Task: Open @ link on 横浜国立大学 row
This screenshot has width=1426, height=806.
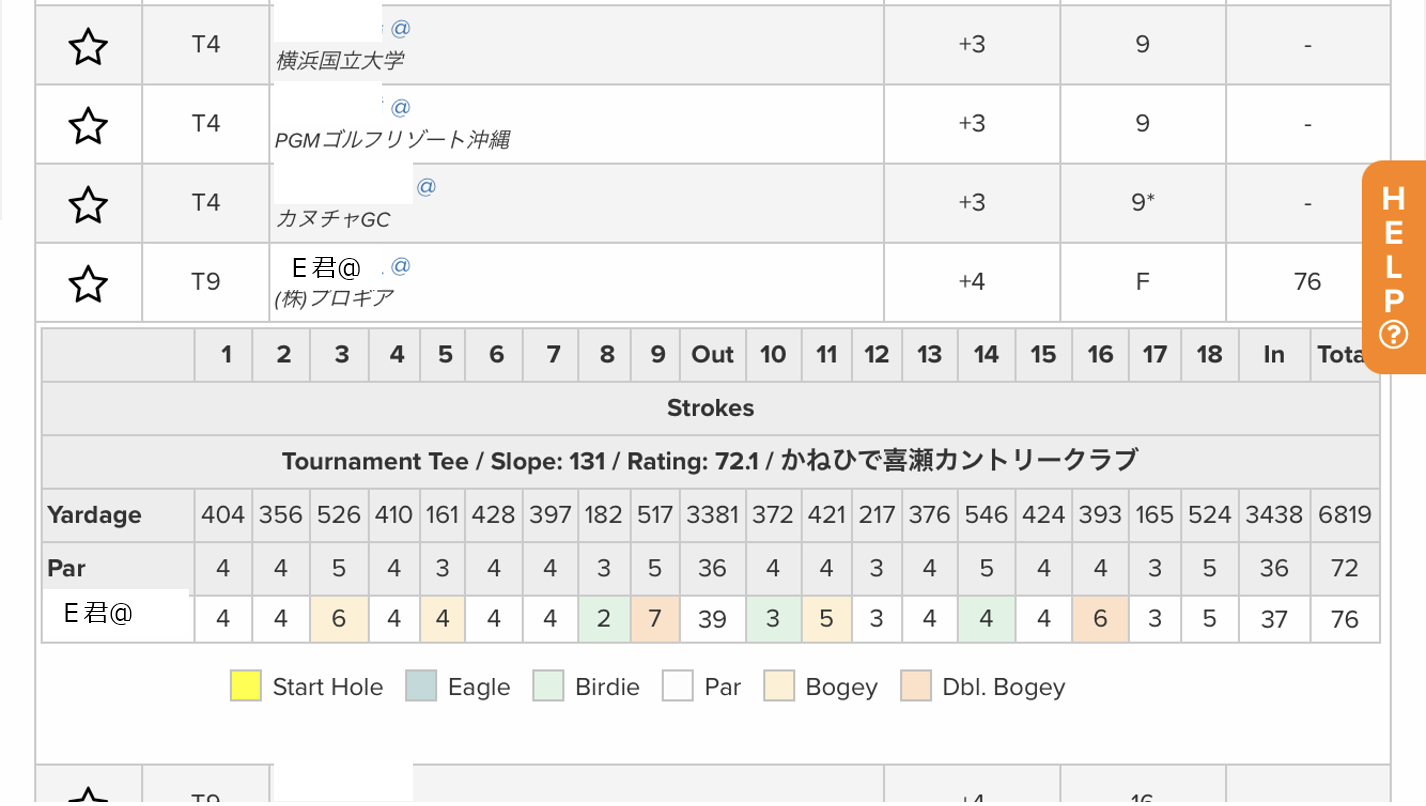Action: pos(400,28)
